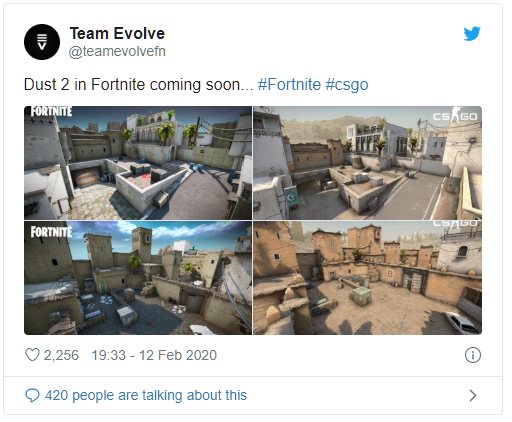Like the tweet with heart icon

[x=32, y=355]
